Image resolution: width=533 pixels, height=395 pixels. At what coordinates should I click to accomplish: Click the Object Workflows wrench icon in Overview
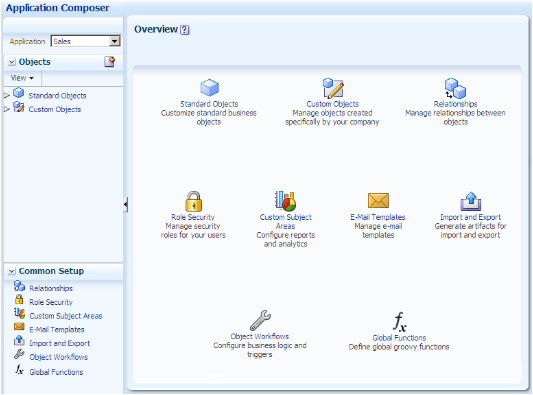click(x=260, y=320)
